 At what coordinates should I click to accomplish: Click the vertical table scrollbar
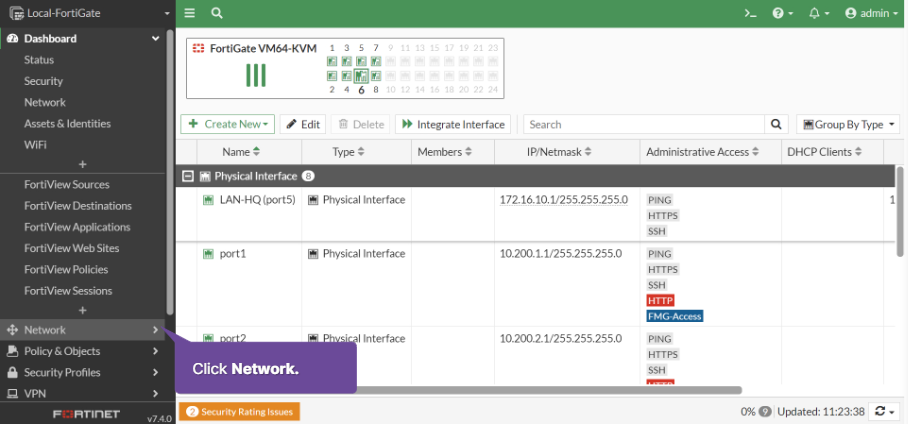pyautogui.click(x=900, y=211)
